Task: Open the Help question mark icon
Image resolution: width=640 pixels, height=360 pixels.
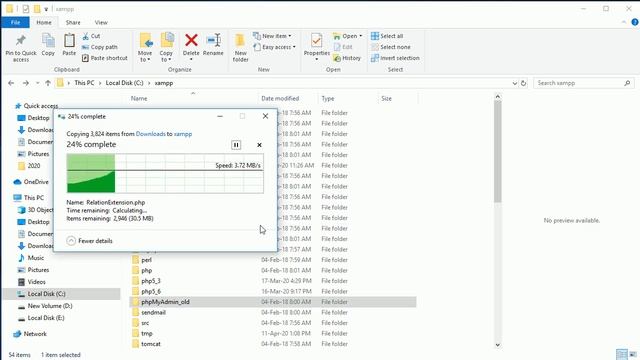Action: click(635, 22)
